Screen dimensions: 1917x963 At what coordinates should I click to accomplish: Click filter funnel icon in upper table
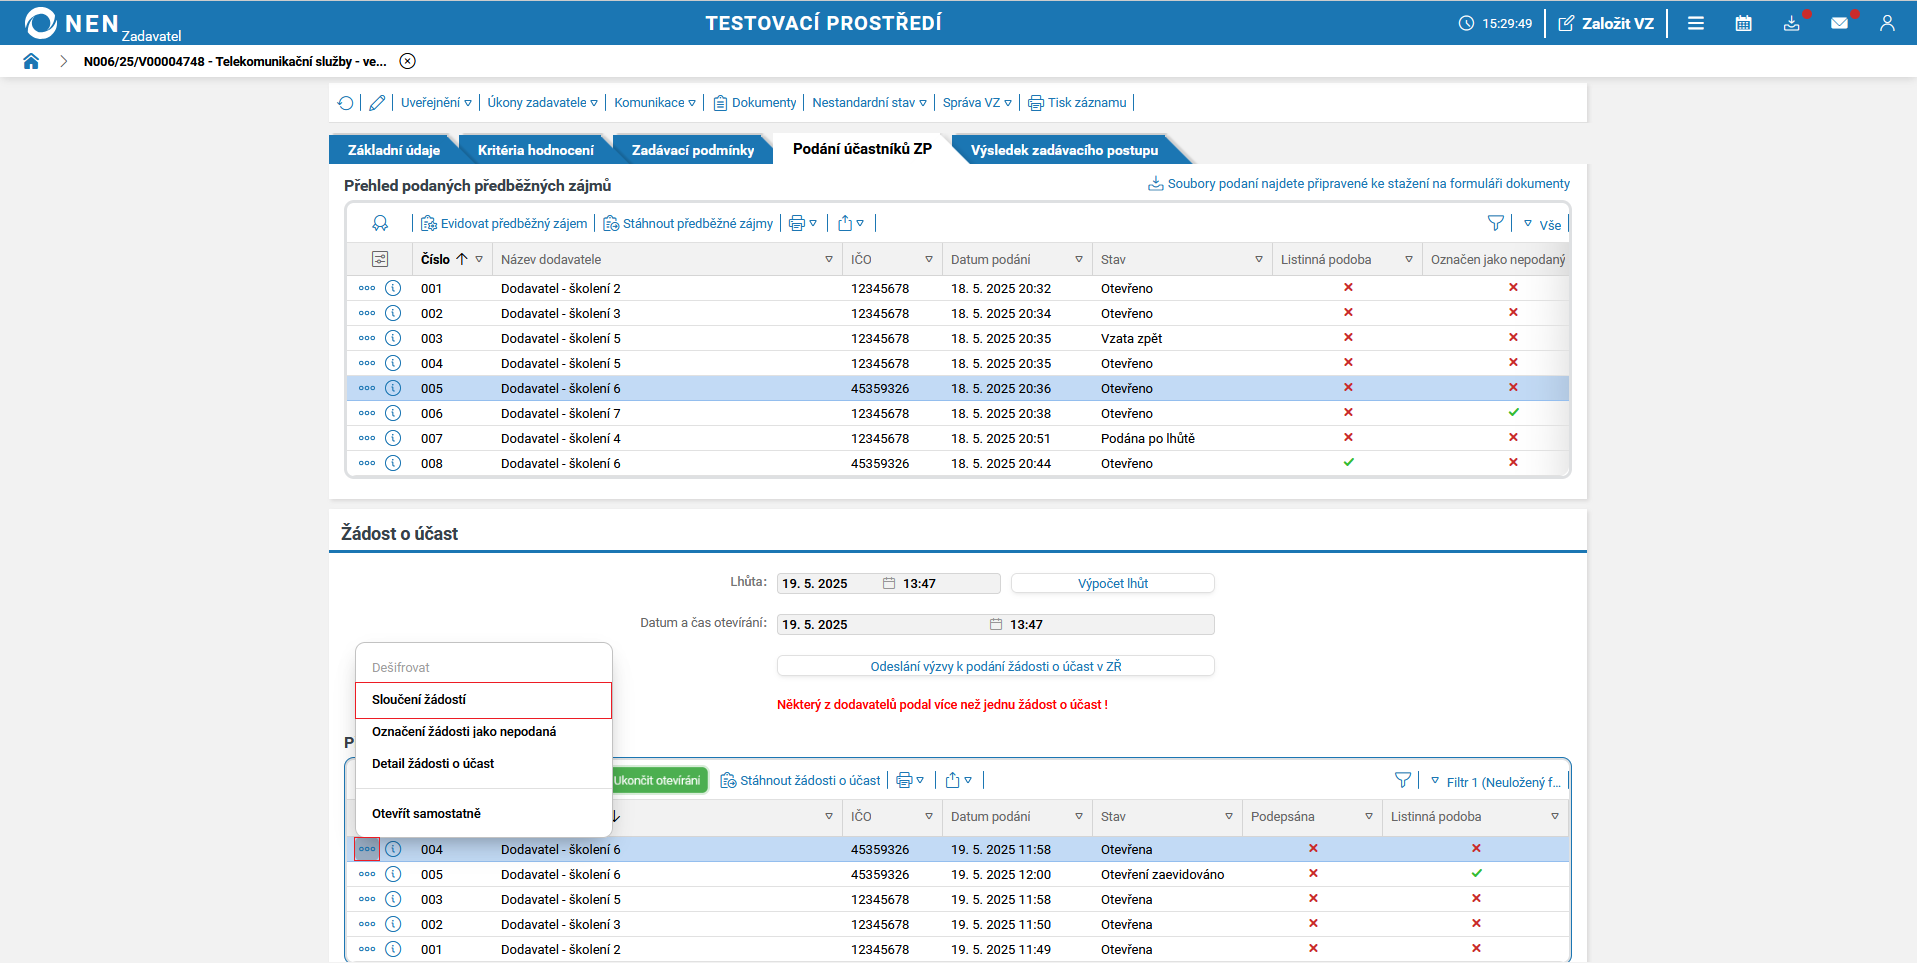(1496, 224)
